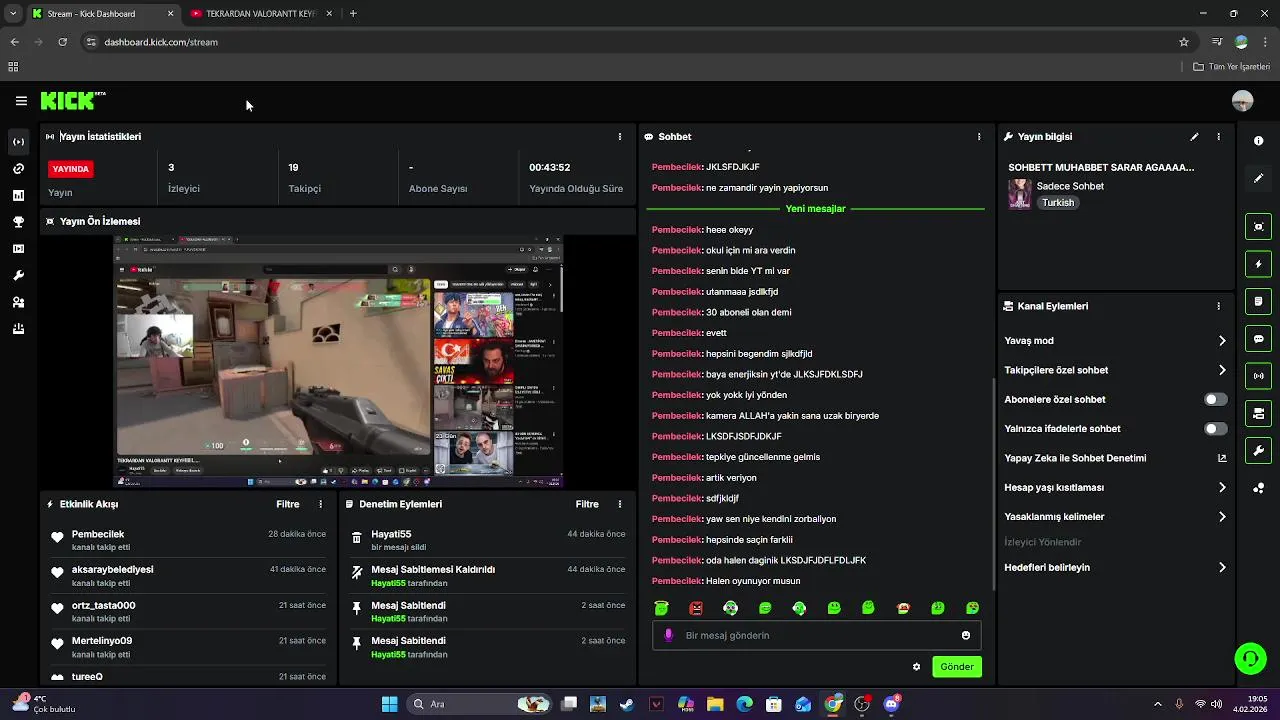Image resolution: width=1280 pixels, height=720 pixels.
Task: Open Etkinlik Akışı three-dot menu
Action: (320, 505)
